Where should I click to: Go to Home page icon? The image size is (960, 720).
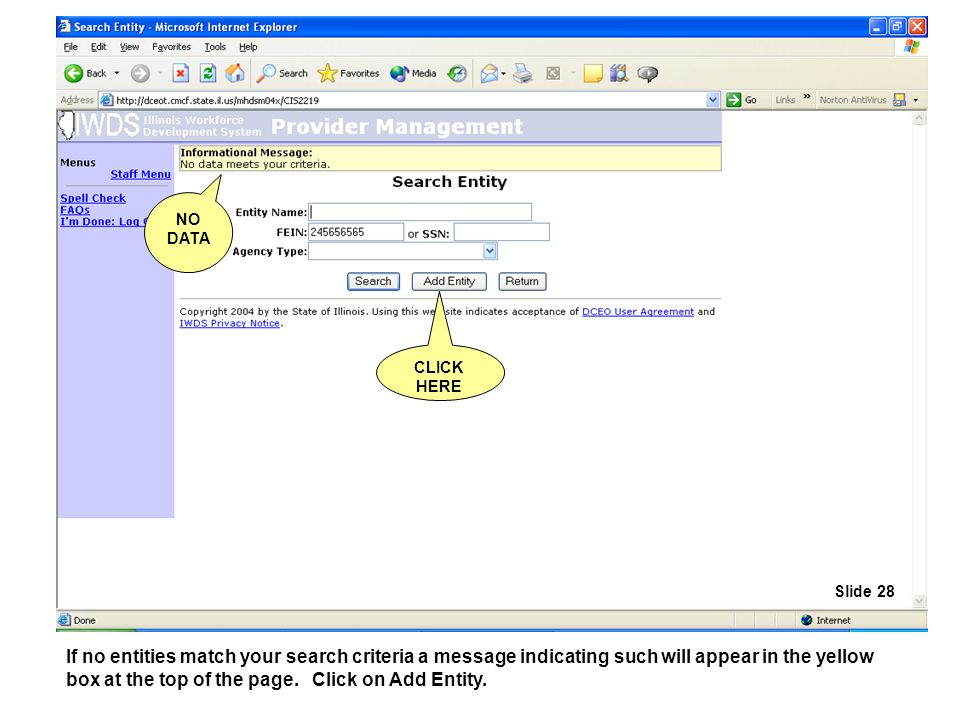(235, 73)
